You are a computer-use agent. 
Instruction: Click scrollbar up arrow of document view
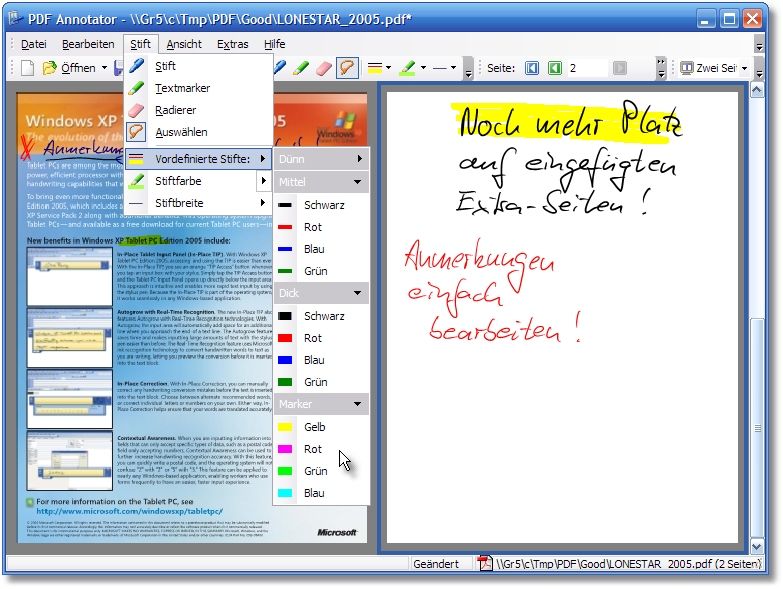click(757, 90)
